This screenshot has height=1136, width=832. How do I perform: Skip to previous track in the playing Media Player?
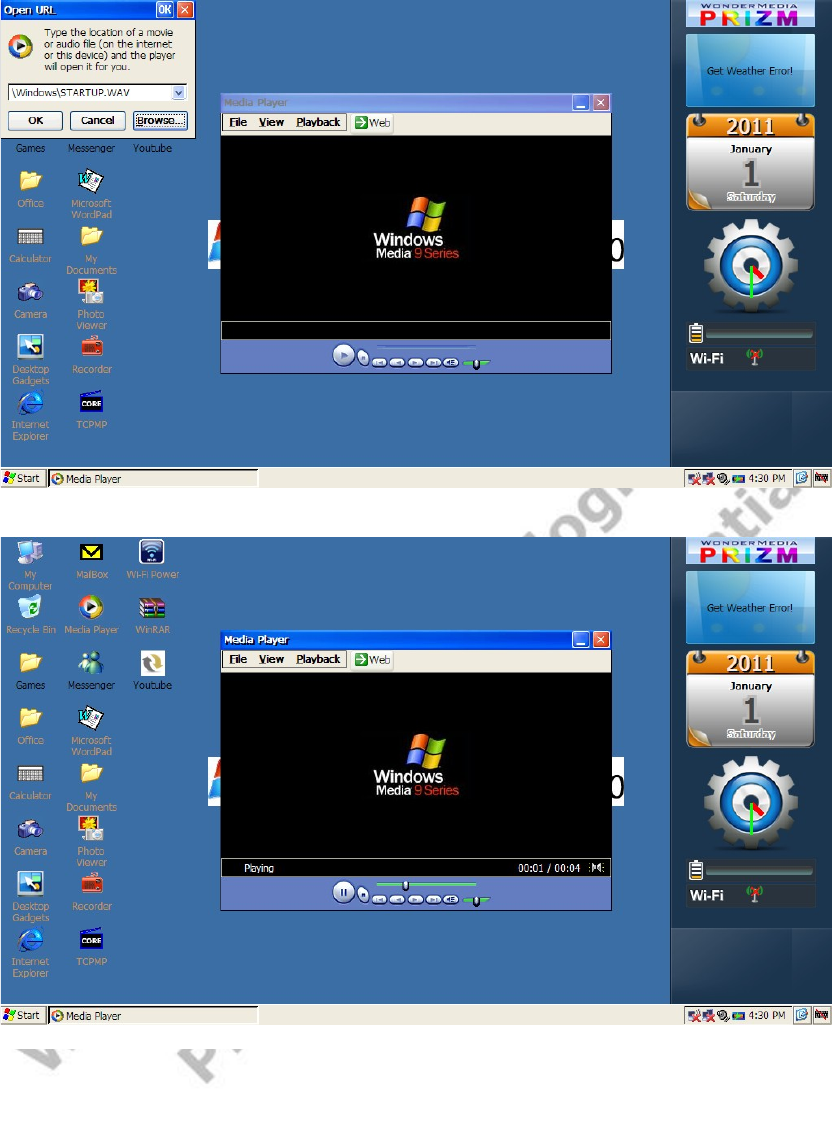click(379, 900)
